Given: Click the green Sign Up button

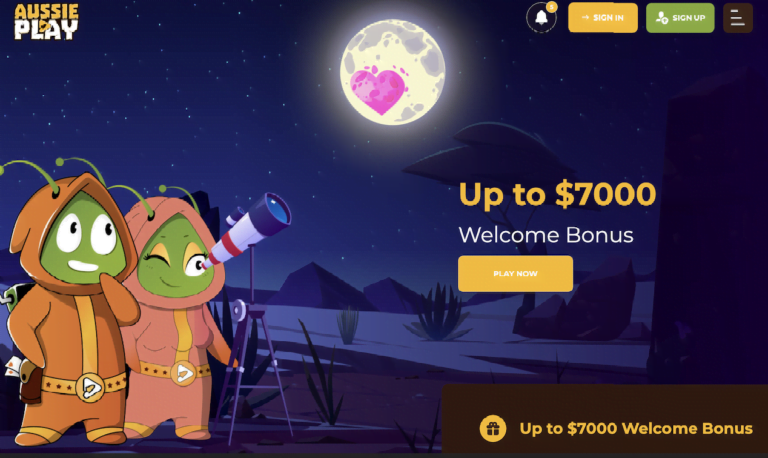Looking at the screenshot, I should click(680, 18).
